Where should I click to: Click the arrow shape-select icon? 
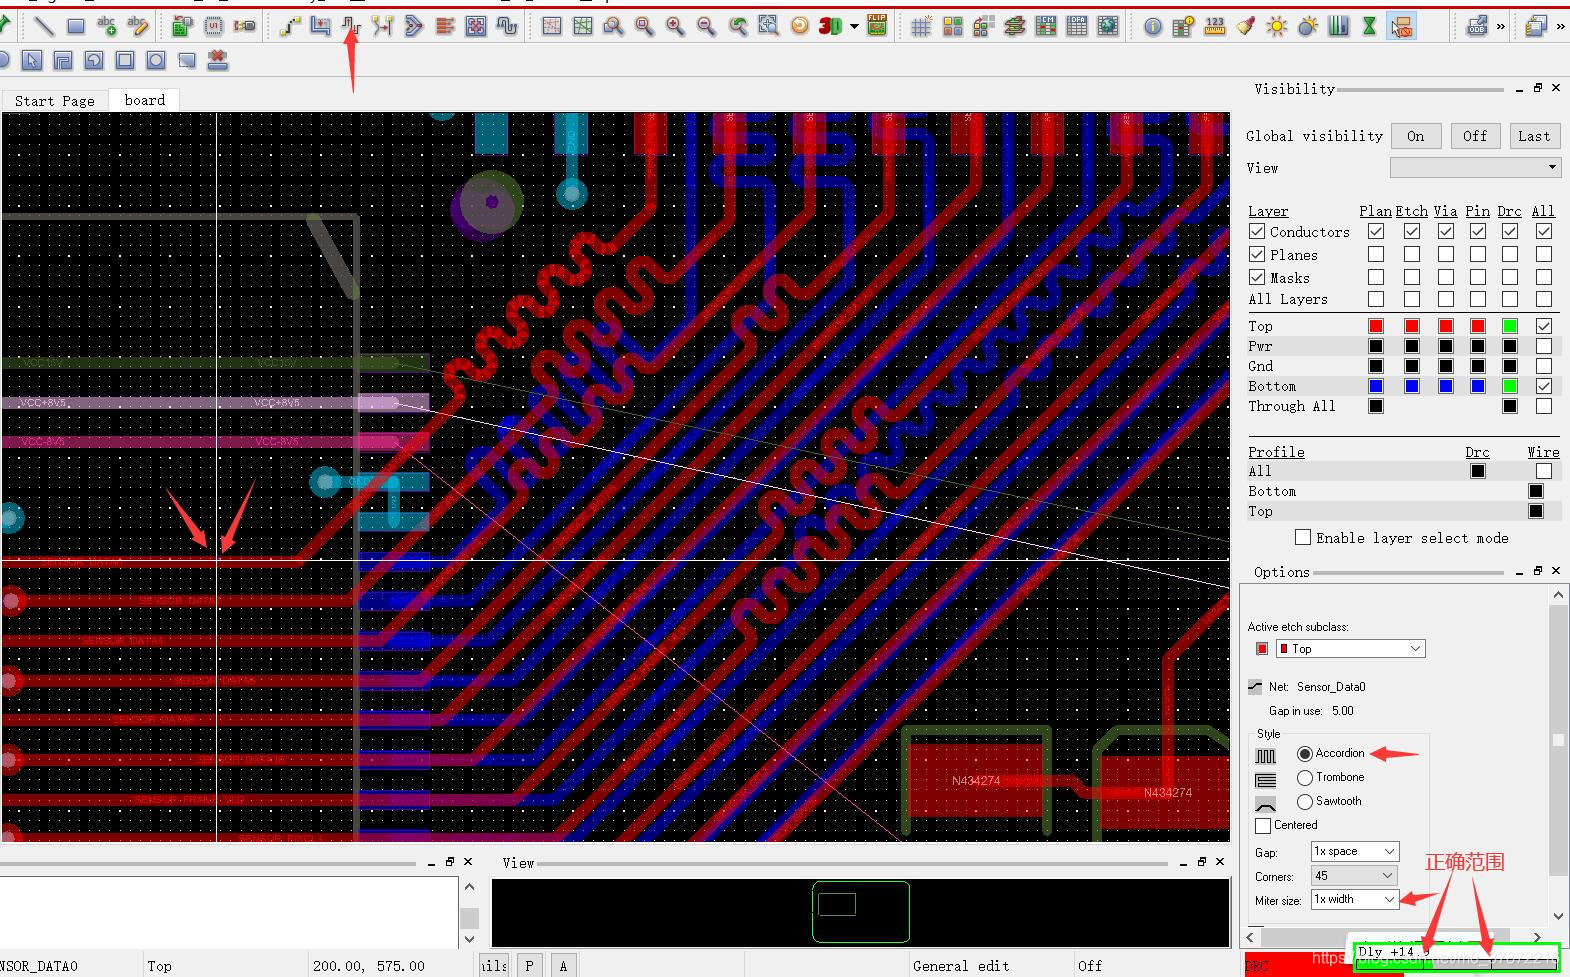32,61
